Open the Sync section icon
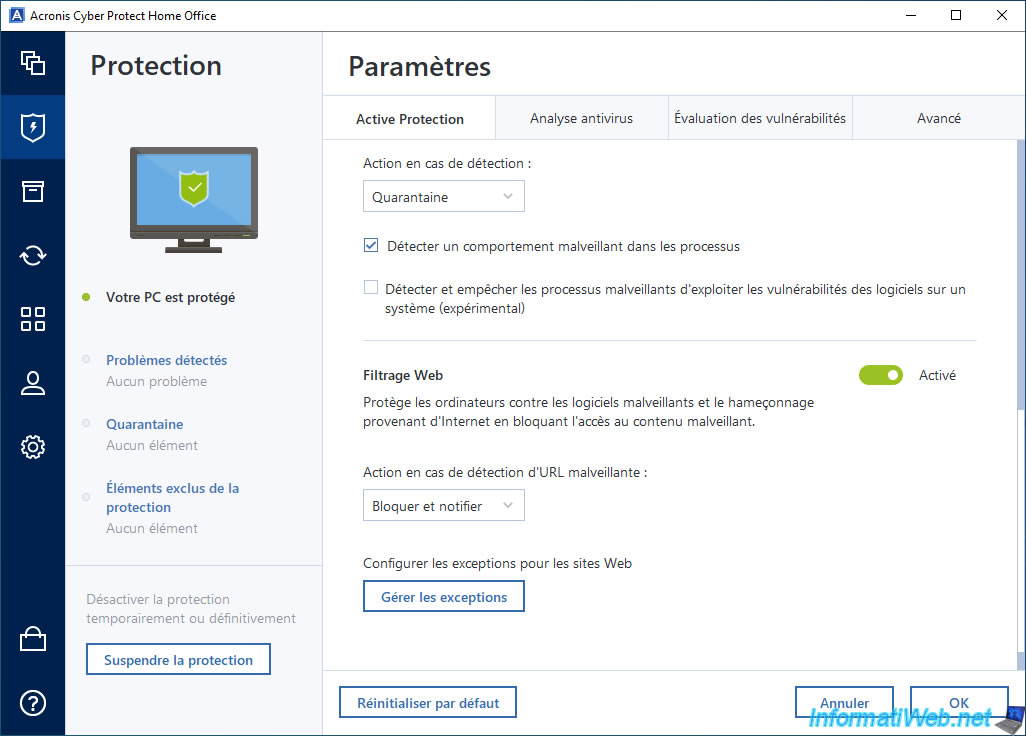Screen dimensions: 1026x736 [33, 255]
